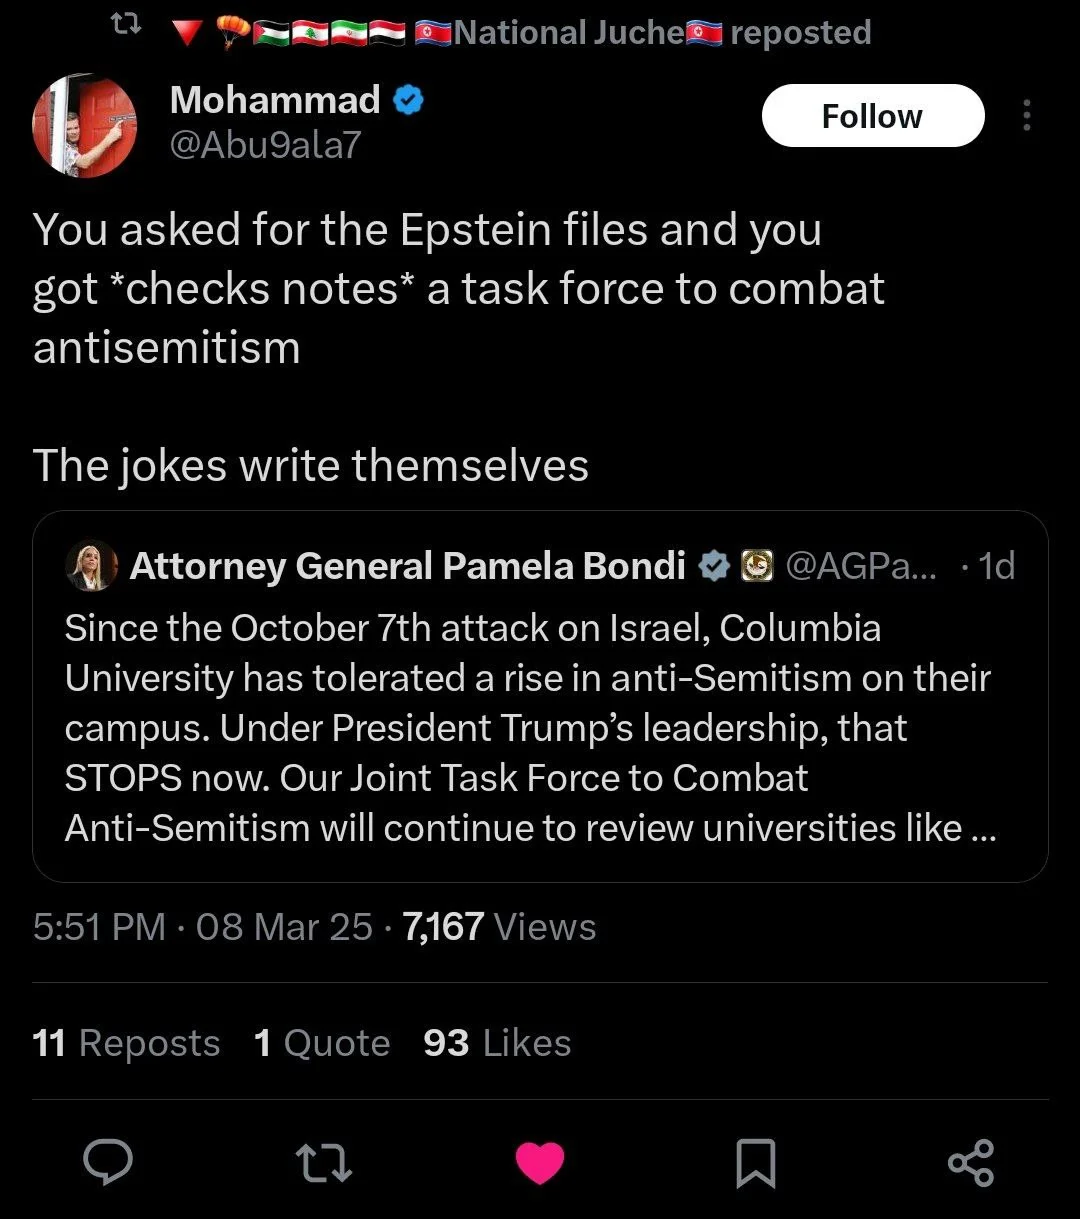Bookmark this post
1080x1219 pixels.
pos(755,1164)
